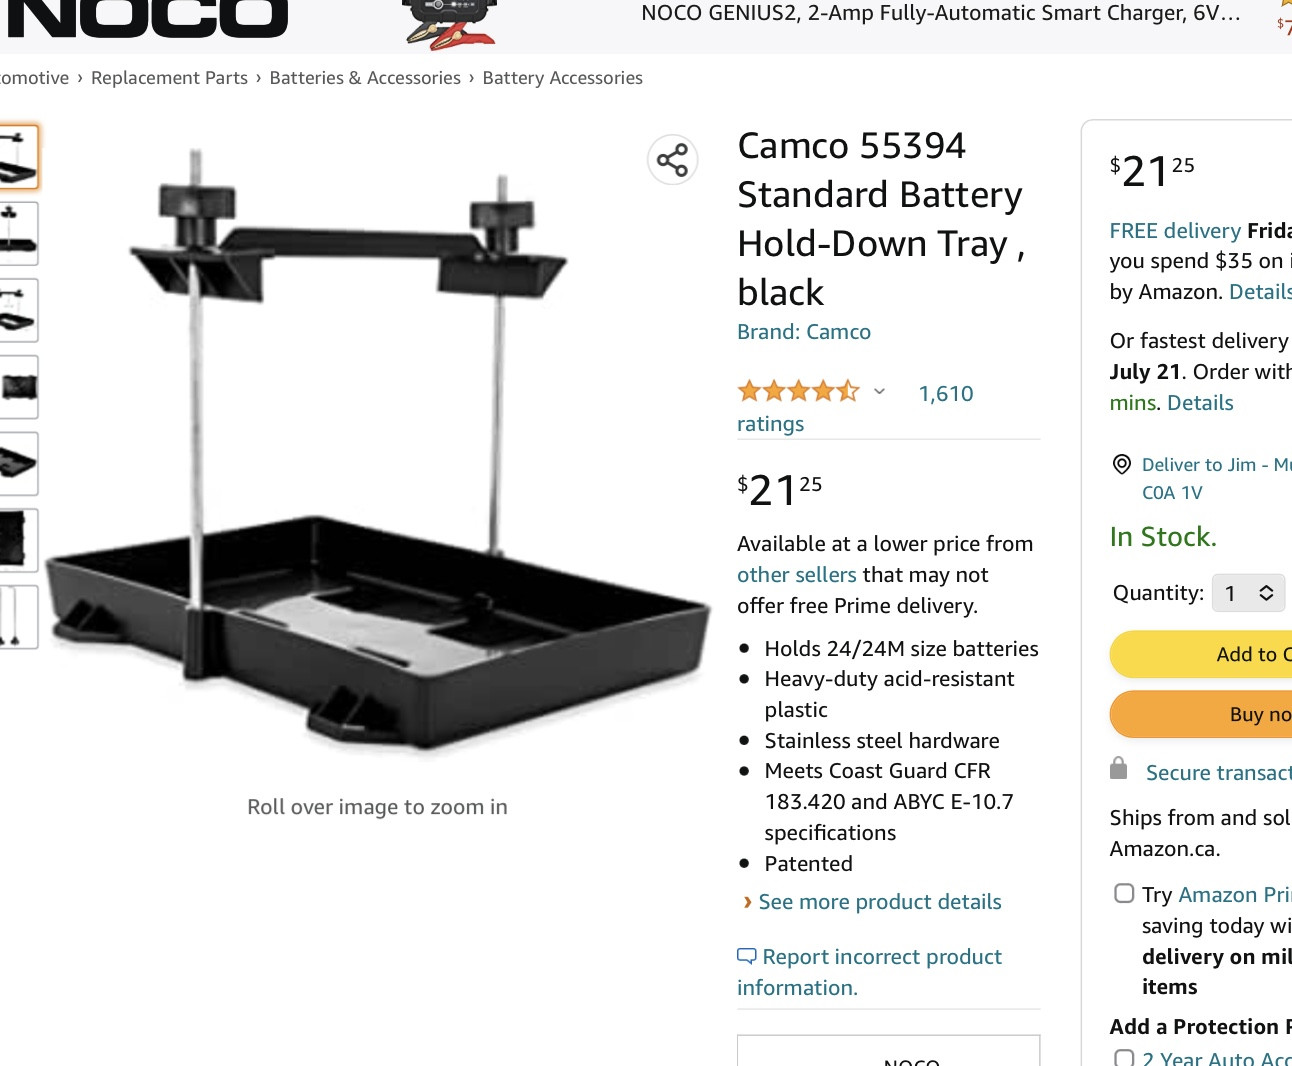Click the Buy now button
This screenshot has height=1066, width=1292.
point(1201,714)
